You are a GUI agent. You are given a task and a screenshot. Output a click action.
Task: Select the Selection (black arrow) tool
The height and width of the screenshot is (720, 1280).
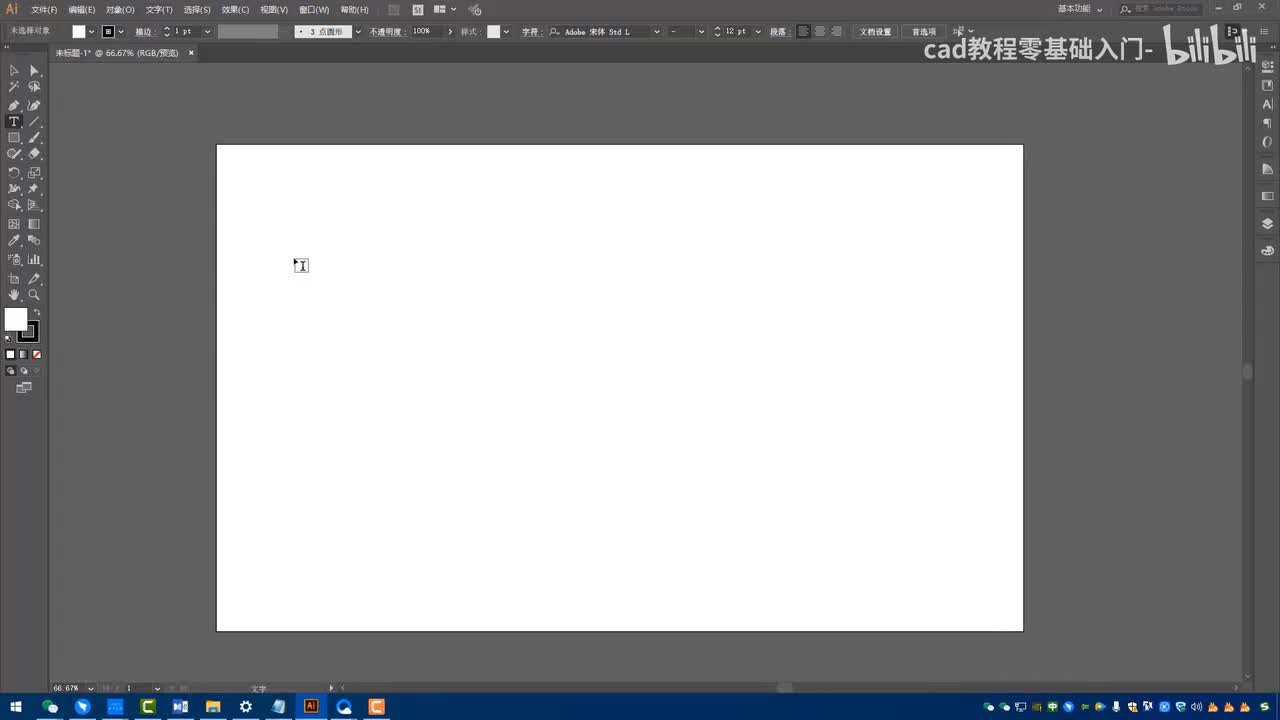click(x=14, y=70)
